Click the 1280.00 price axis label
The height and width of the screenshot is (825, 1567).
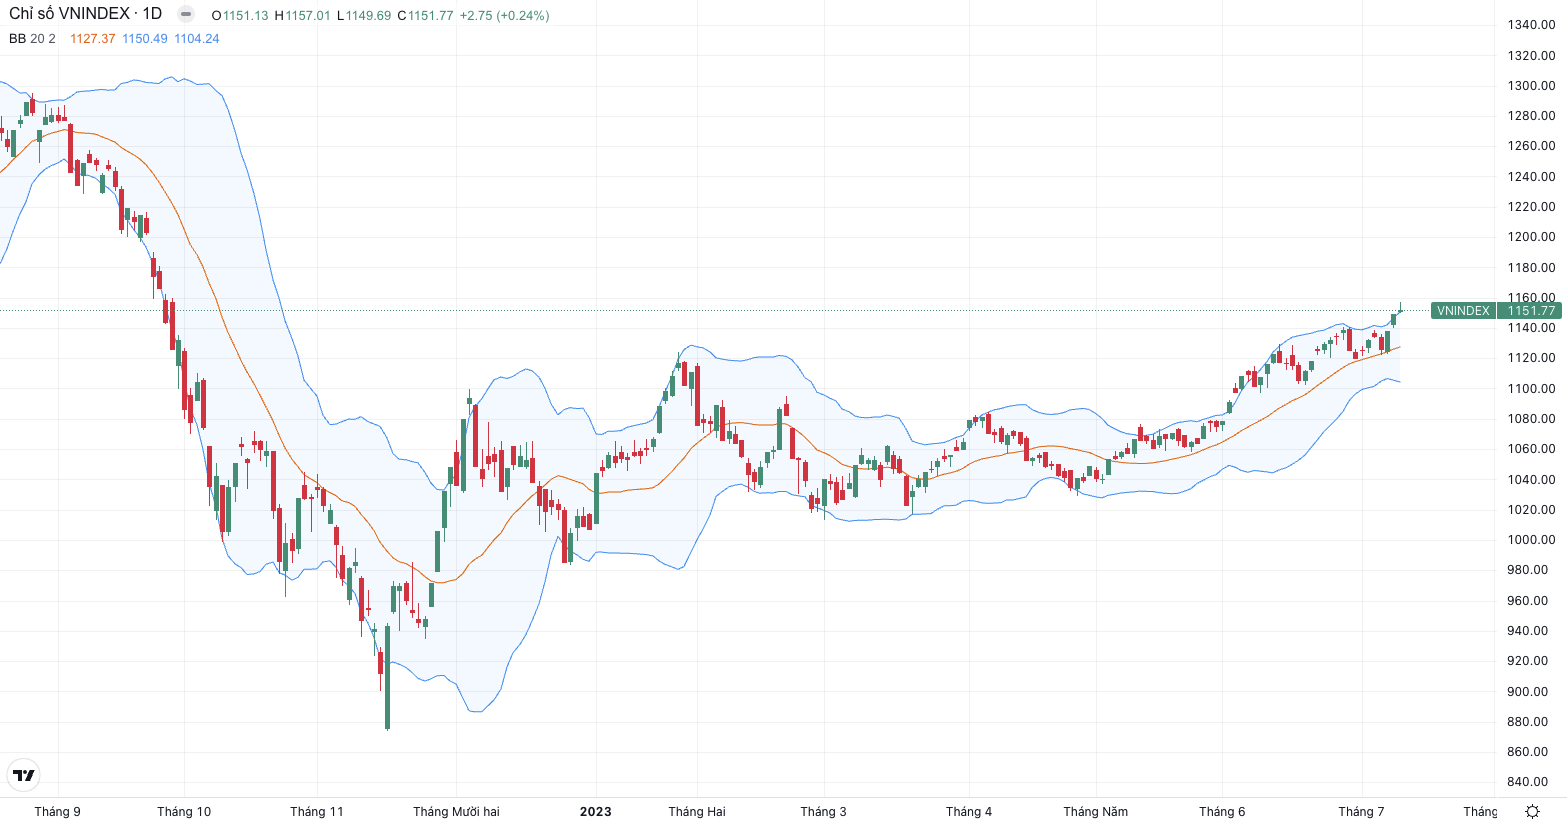tap(1531, 116)
